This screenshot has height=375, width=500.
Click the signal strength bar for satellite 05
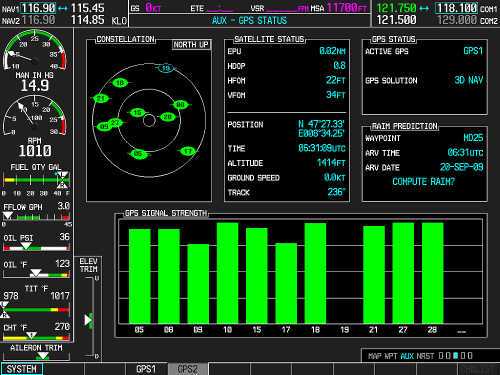coord(139,276)
